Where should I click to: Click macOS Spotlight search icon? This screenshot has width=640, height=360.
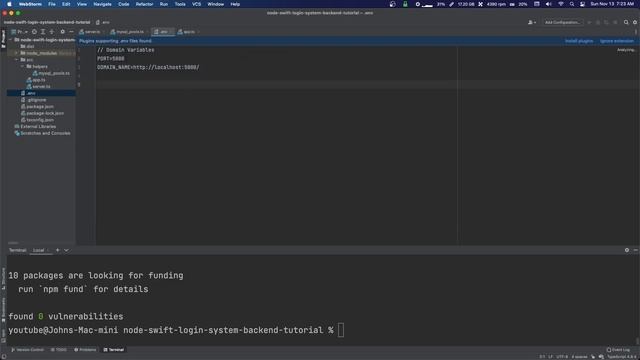[x=571, y=4]
